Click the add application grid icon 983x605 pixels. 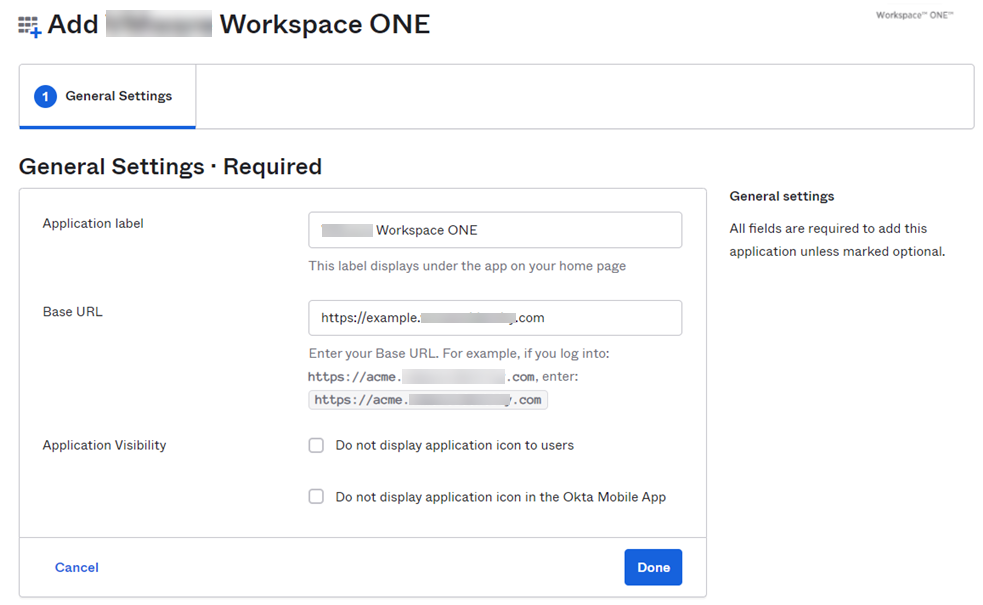click(29, 26)
